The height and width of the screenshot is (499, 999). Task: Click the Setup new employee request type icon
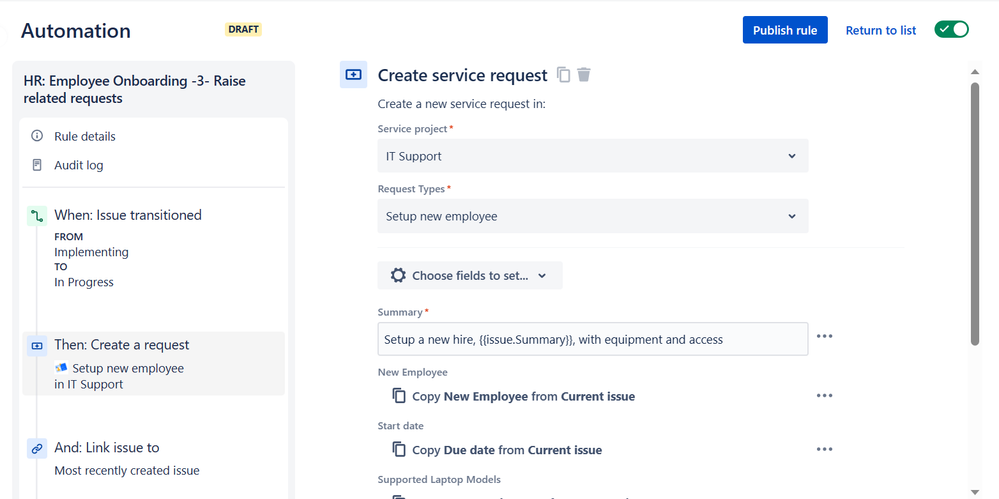point(61,368)
